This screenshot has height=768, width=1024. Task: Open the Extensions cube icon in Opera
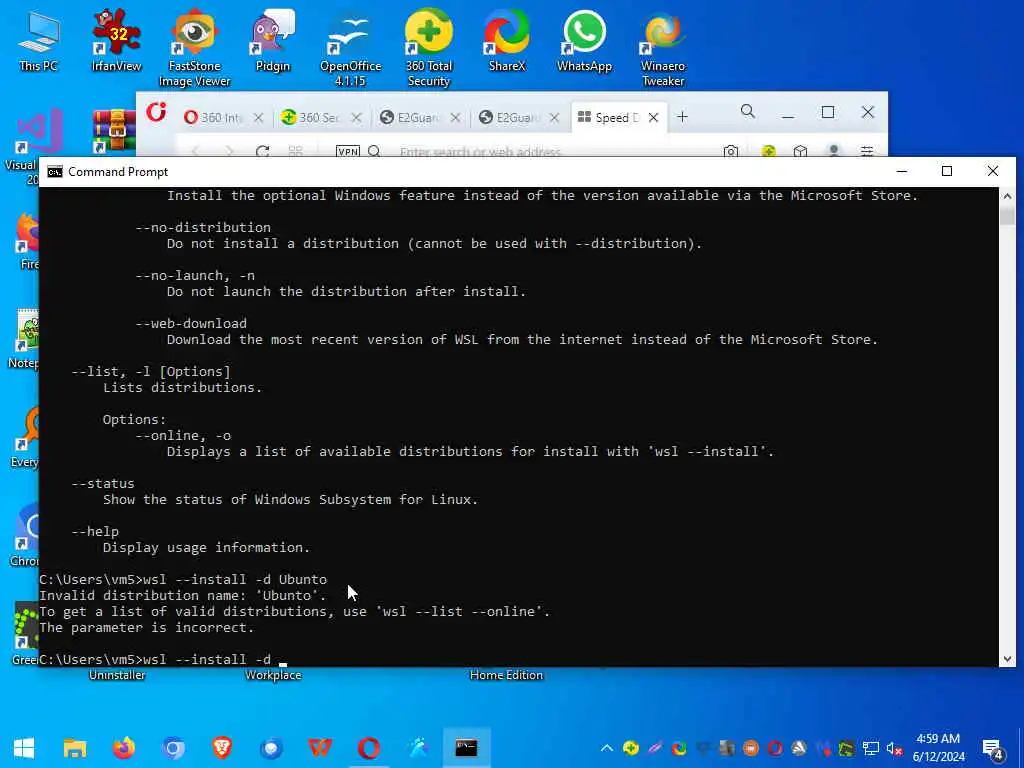[800, 152]
